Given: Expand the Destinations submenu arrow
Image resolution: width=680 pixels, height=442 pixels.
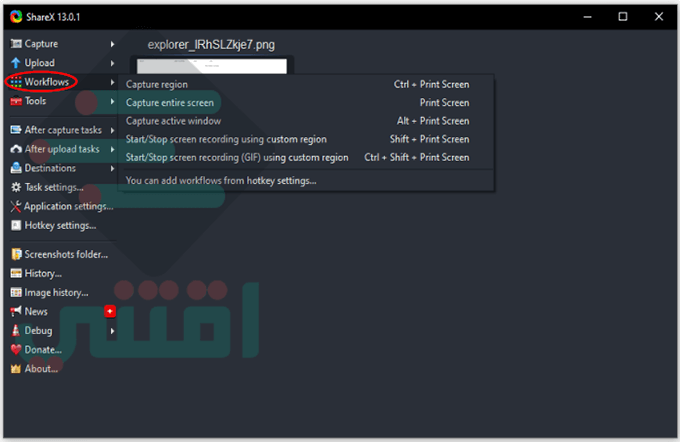Looking at the screenshot, I should pyautogui.click(x=112, y=168).
